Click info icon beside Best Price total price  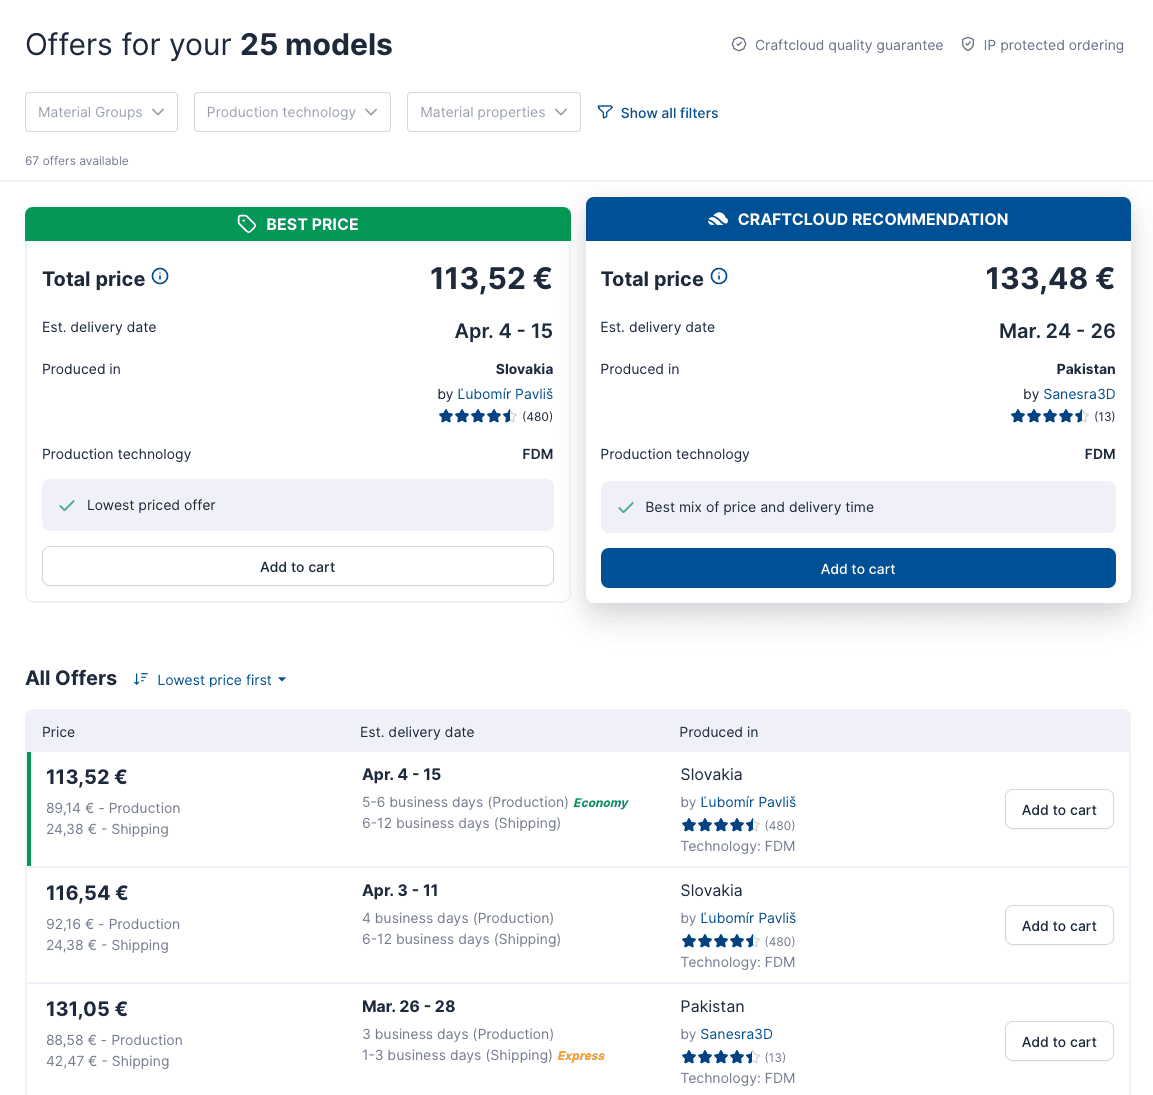click(160, 277)
